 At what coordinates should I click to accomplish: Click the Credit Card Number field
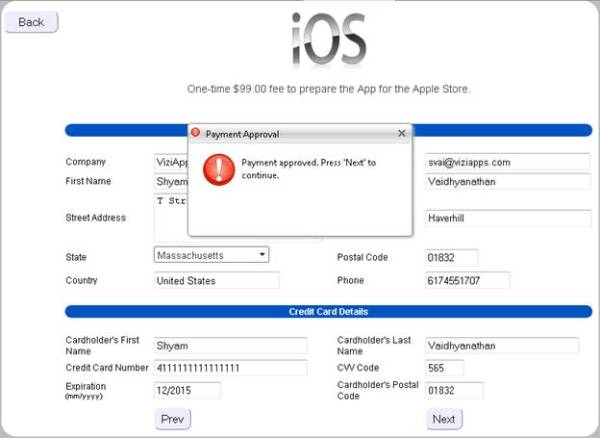tap(230, 368)
